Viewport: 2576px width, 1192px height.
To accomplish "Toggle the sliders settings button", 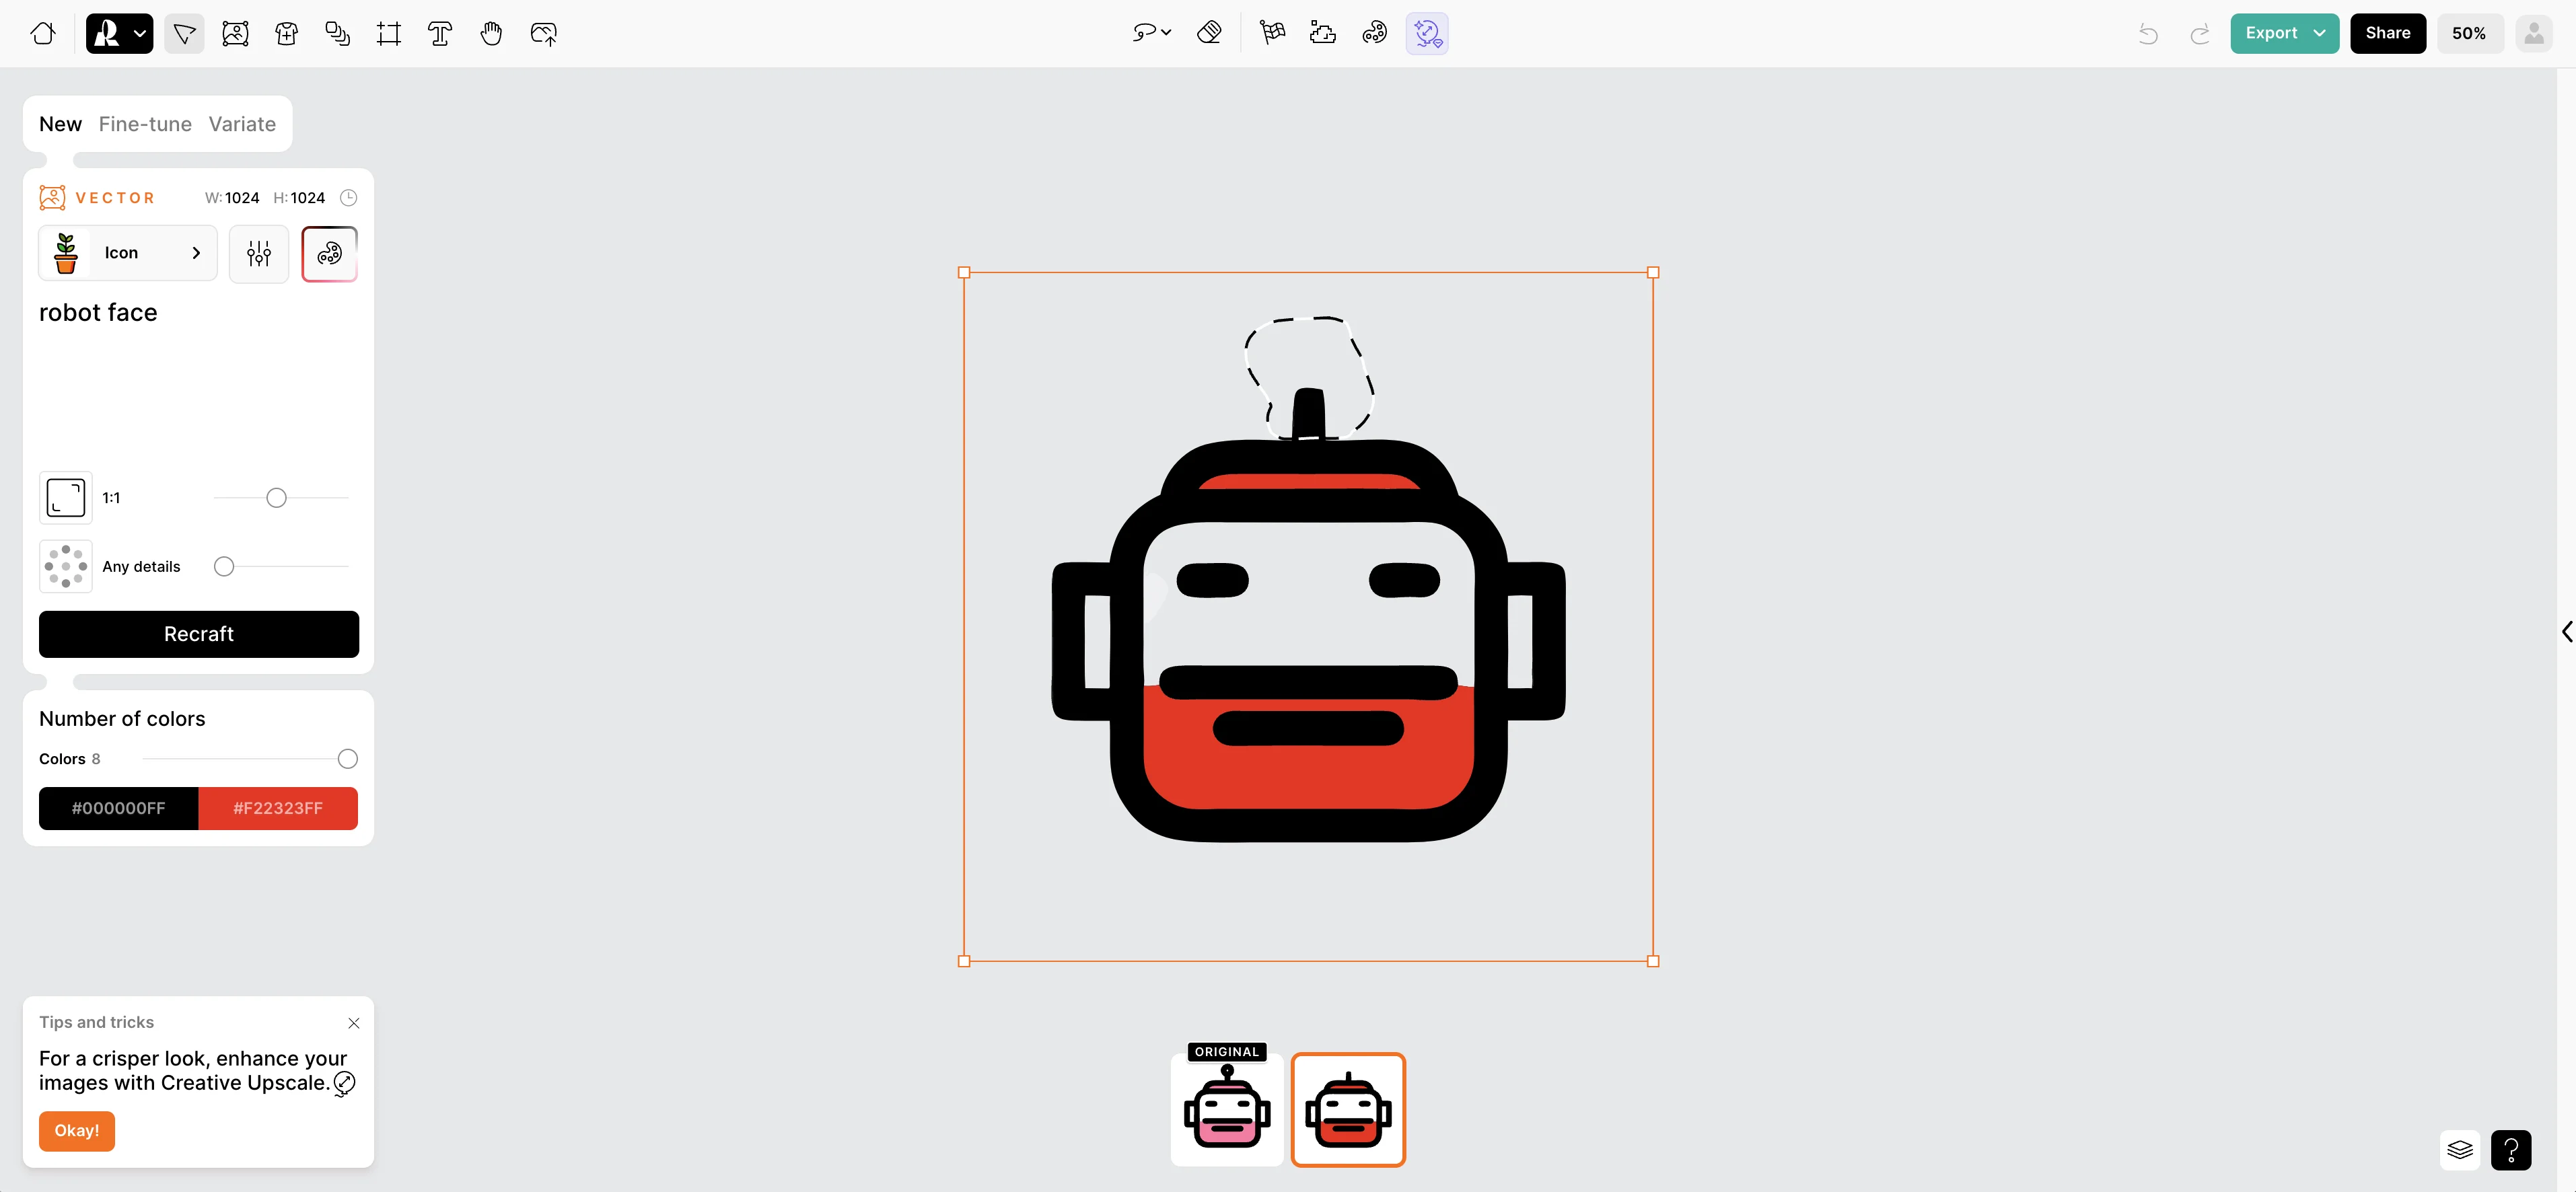I will tap(259, 253).
